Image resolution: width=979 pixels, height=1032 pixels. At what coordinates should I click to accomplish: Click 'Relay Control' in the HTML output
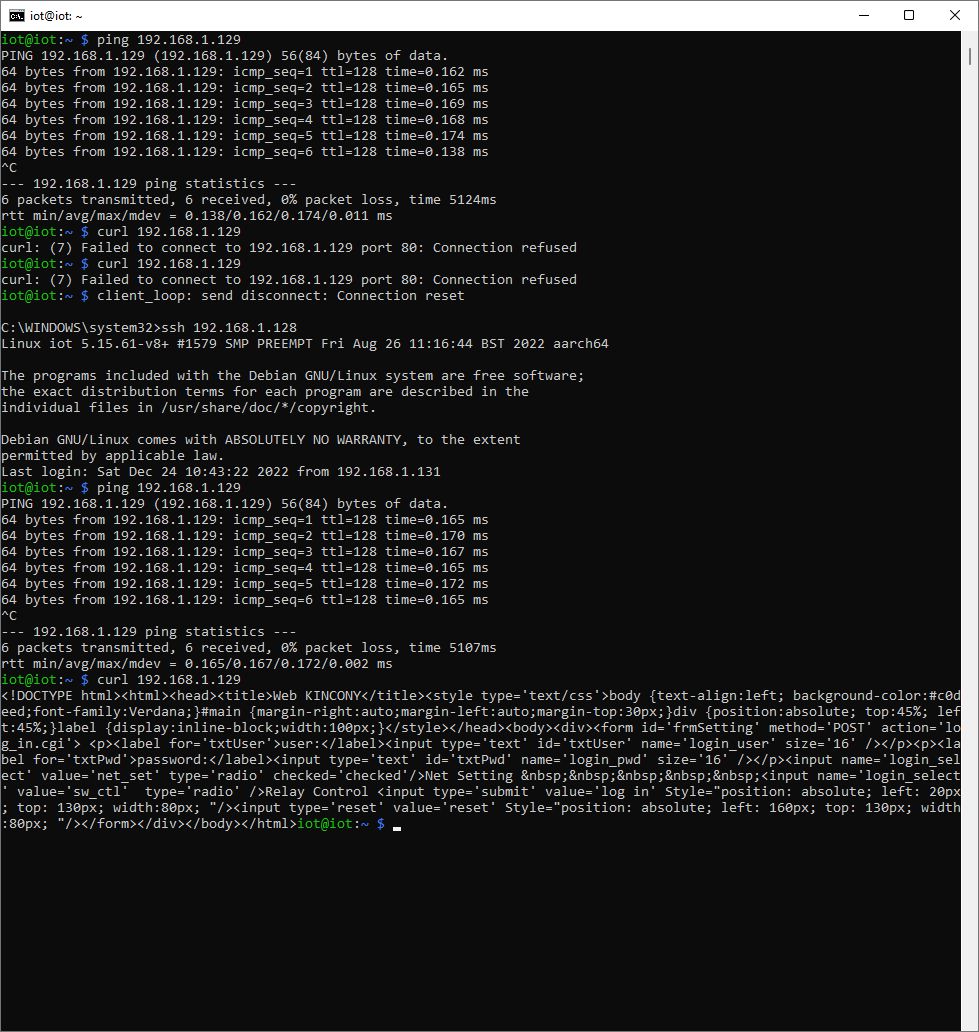click(x=322, y=792)
